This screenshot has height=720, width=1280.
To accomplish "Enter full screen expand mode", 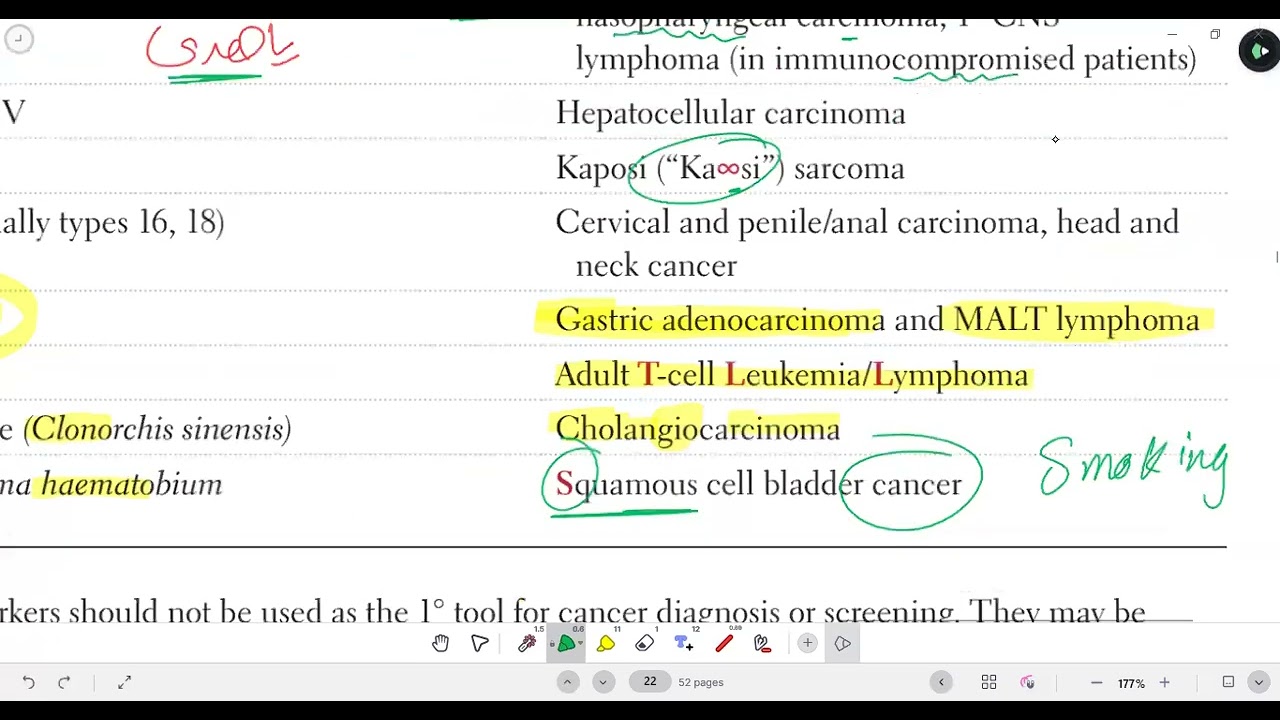I will point(124,682).
